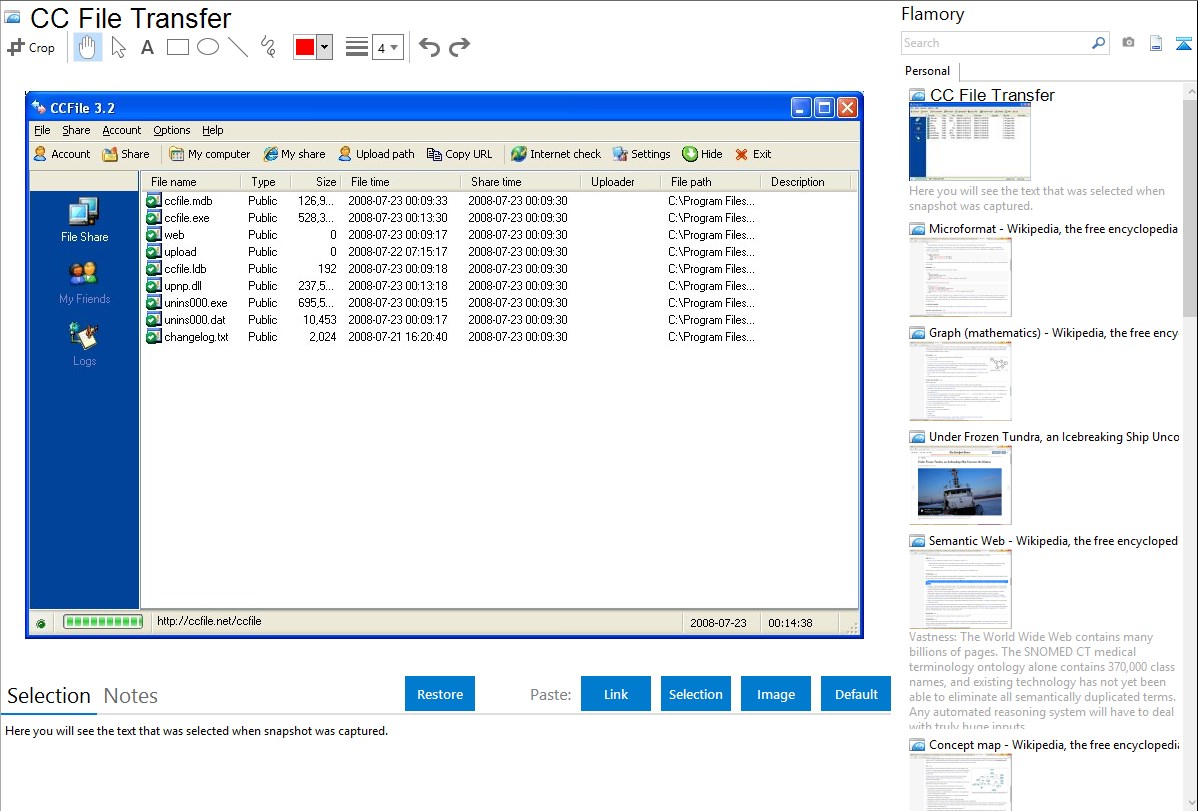Click the Flamory search magnifier icon
Viewport: 1198px width, 811px height.
[1098, 43]
